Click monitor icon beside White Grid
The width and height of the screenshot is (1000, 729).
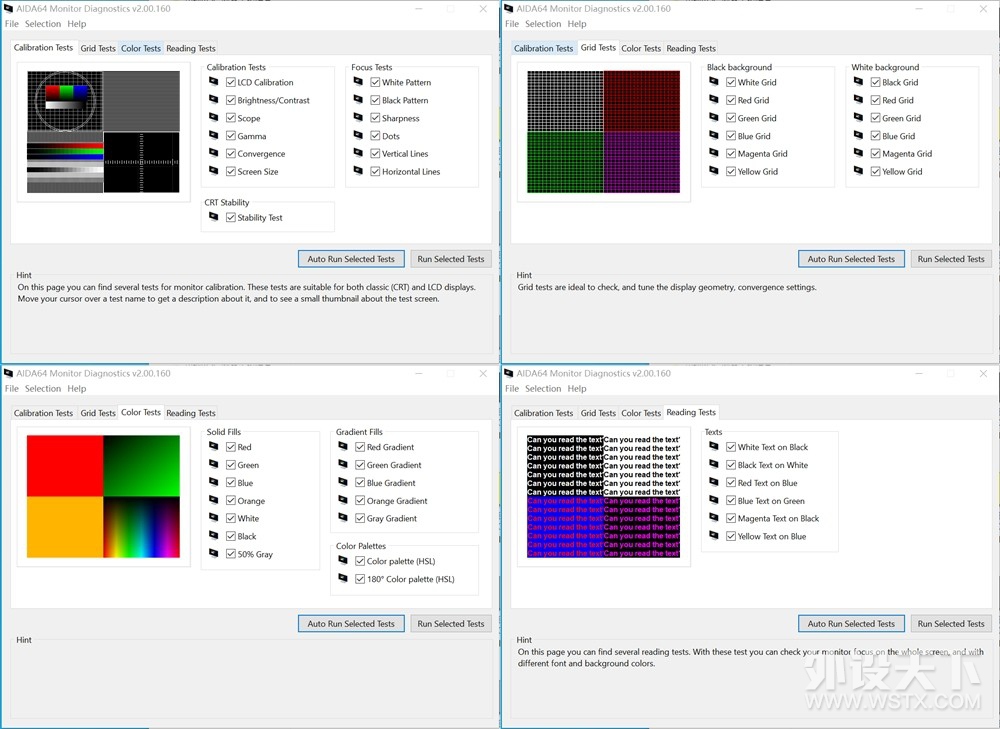coord(714,82)
